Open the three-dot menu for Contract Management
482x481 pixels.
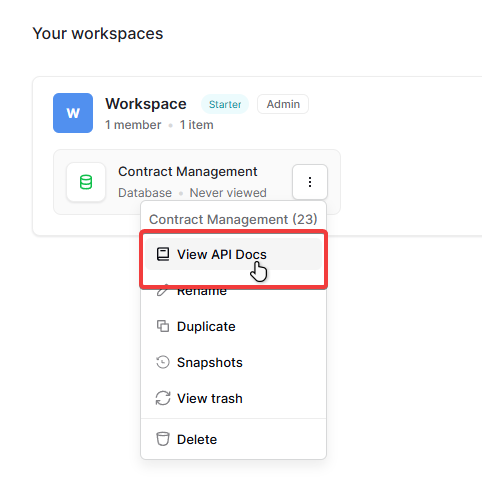tap(310, 182)
